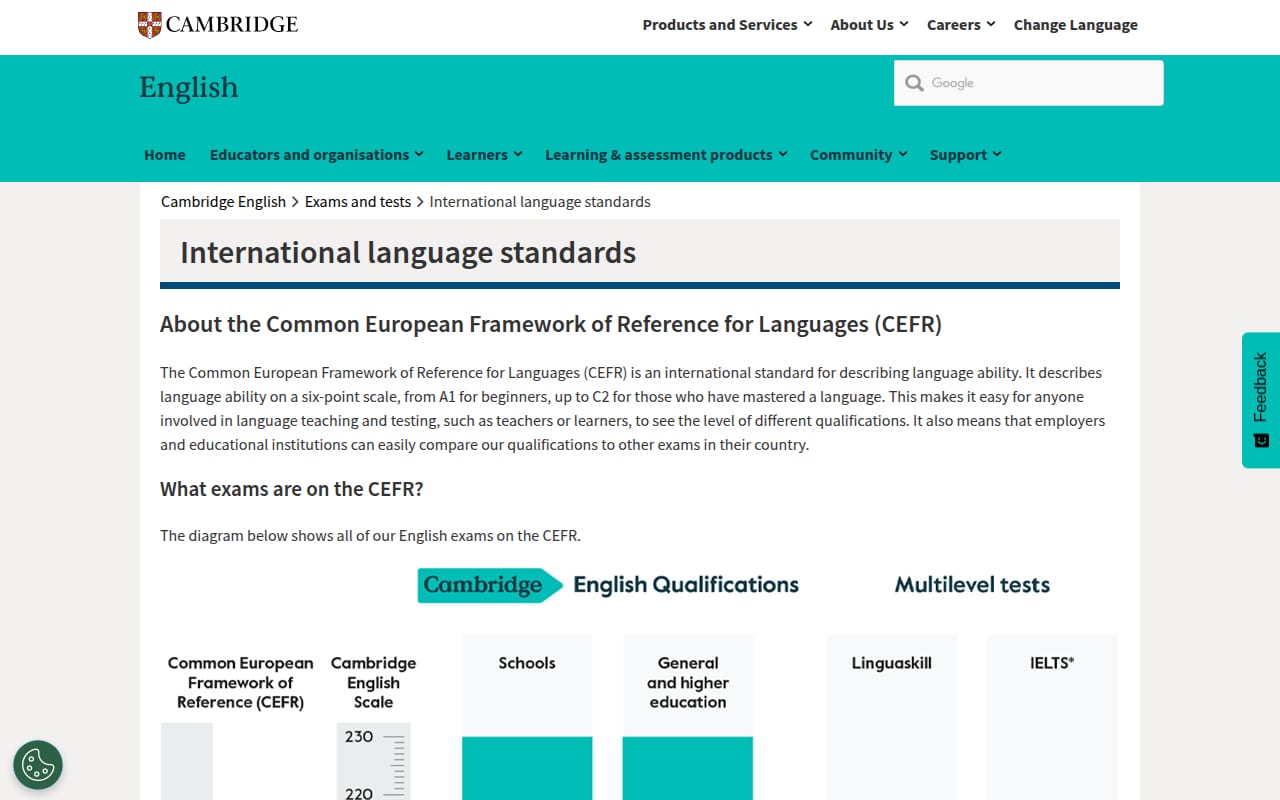Follow the Cambridge English breadcrumb link
Viewport: 1280px width, 800px height.
223,202
